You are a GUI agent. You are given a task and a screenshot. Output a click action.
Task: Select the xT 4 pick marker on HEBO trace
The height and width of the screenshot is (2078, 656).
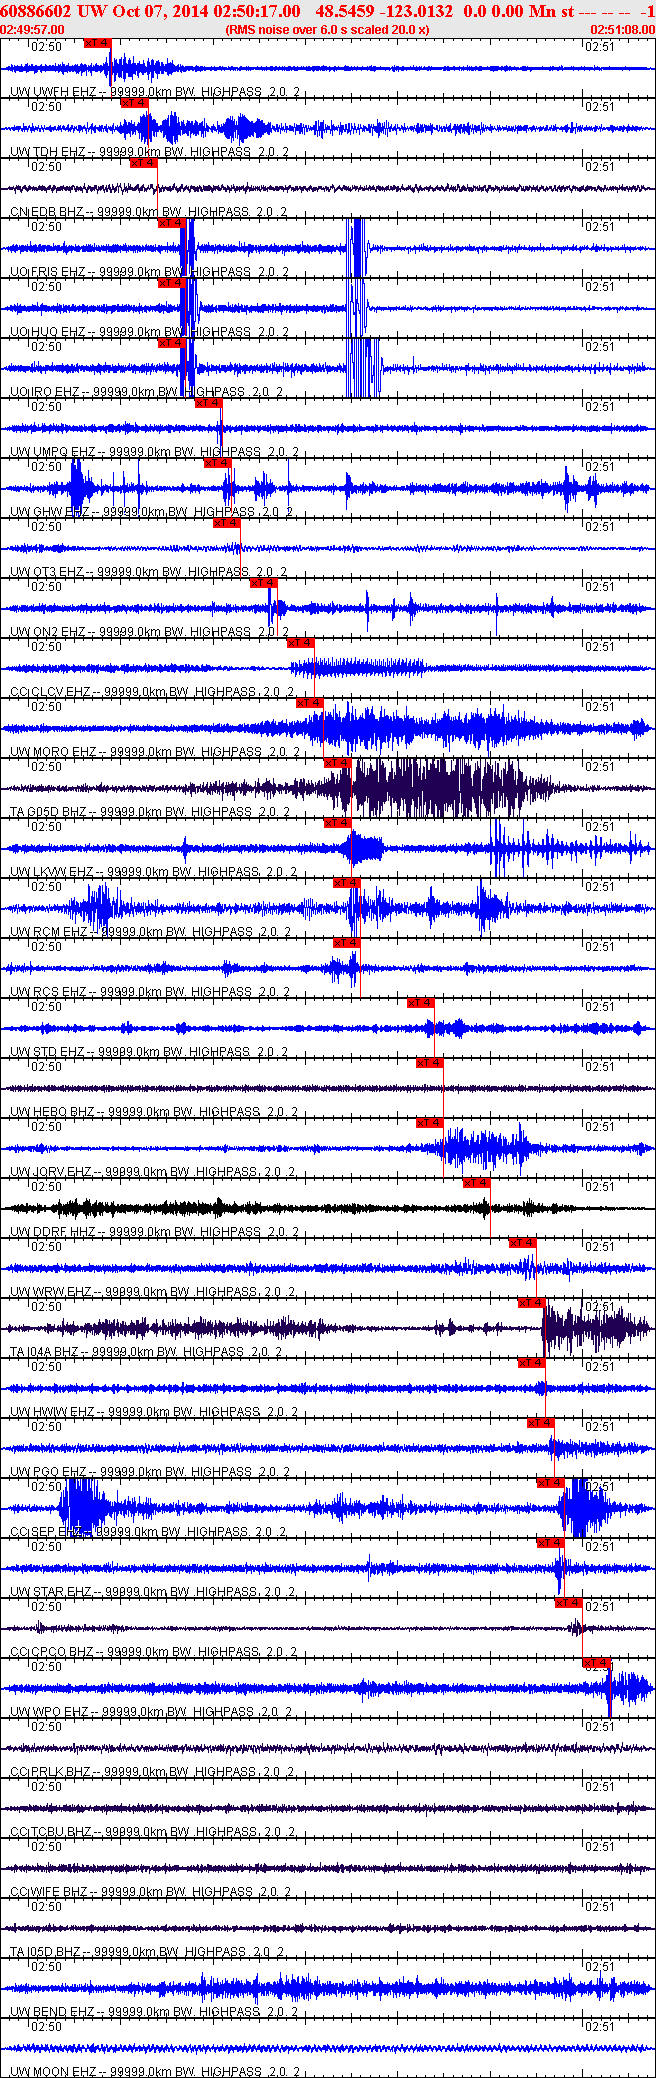(430, 1063)
